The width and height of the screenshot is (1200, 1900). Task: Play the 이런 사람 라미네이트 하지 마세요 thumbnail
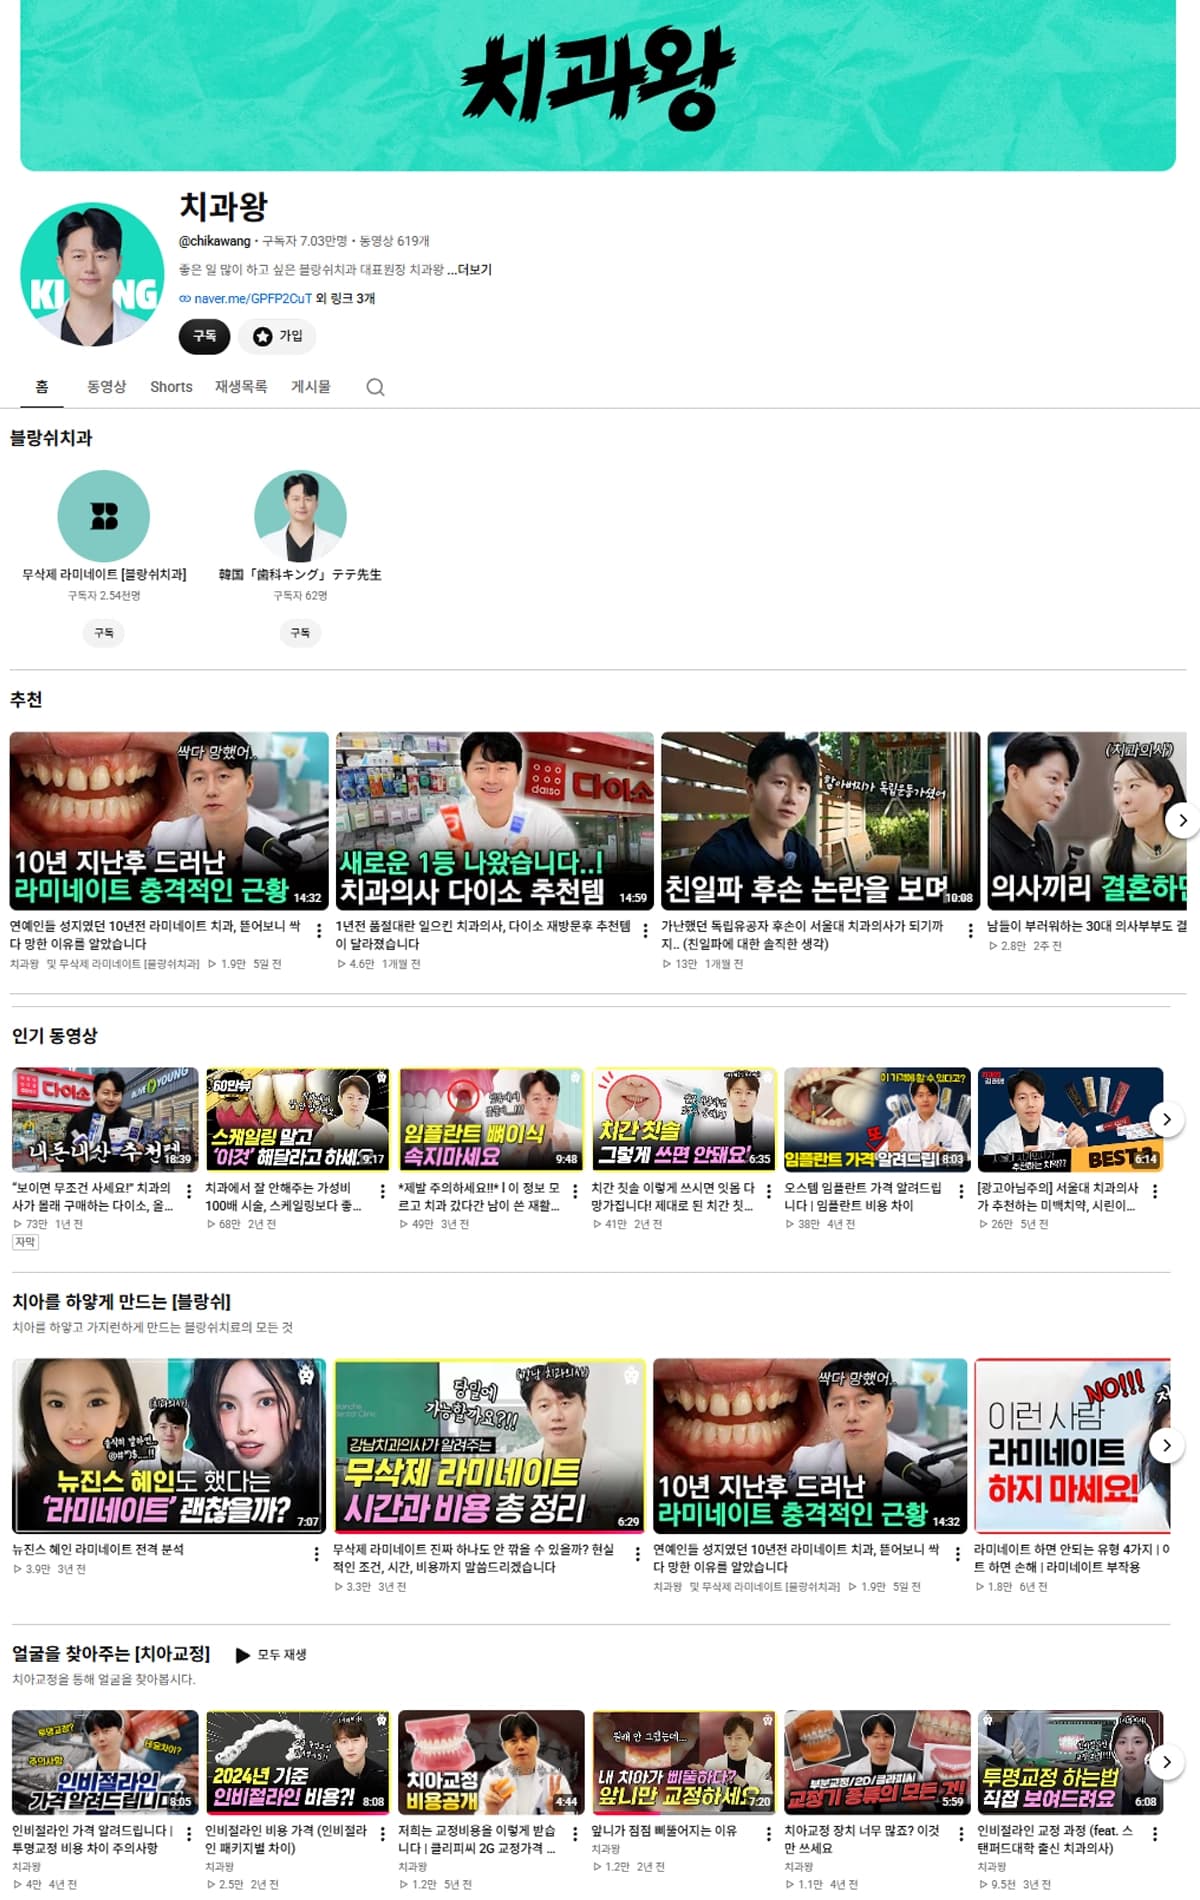pos(1072,1446)
